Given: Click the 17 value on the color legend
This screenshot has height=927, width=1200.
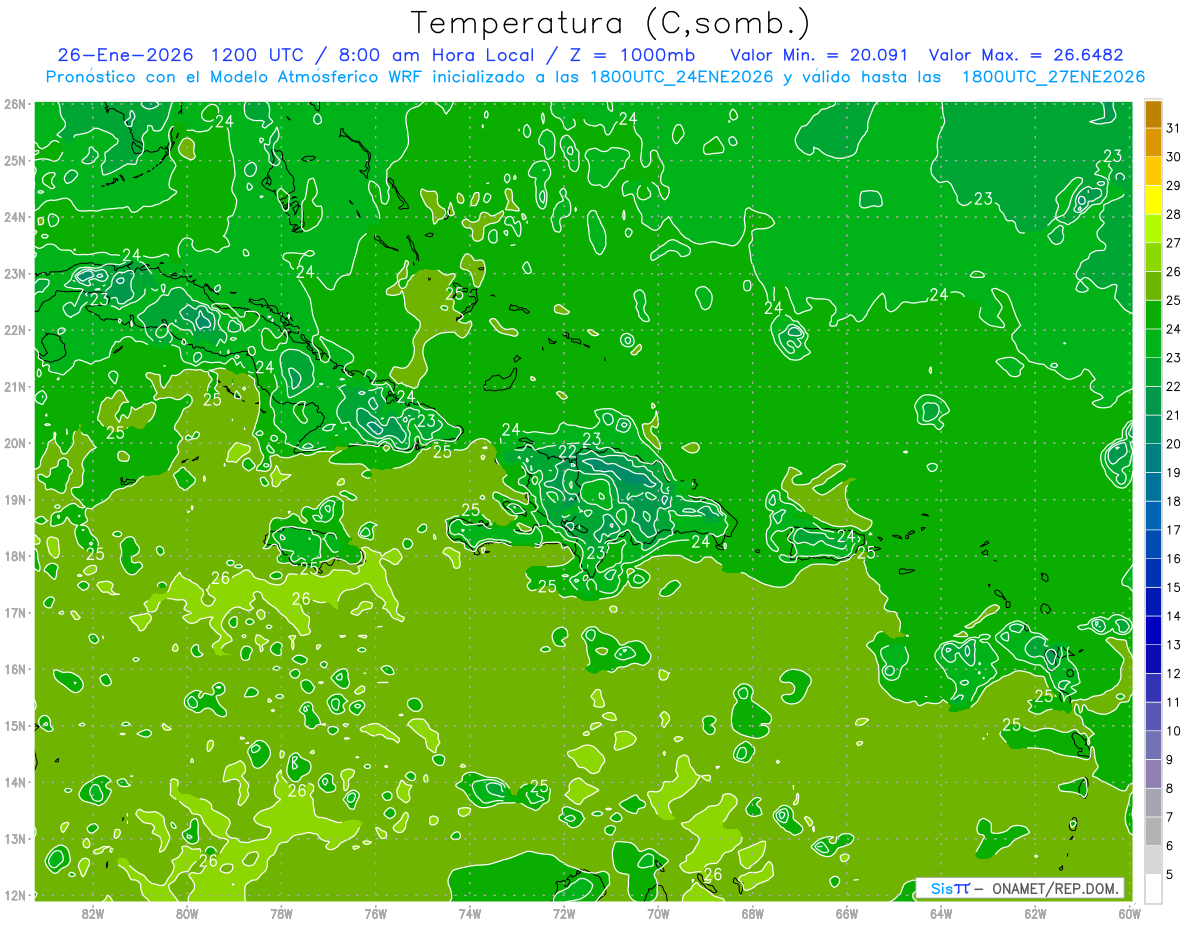Looking at the screenshot, I should point(1174,530).
